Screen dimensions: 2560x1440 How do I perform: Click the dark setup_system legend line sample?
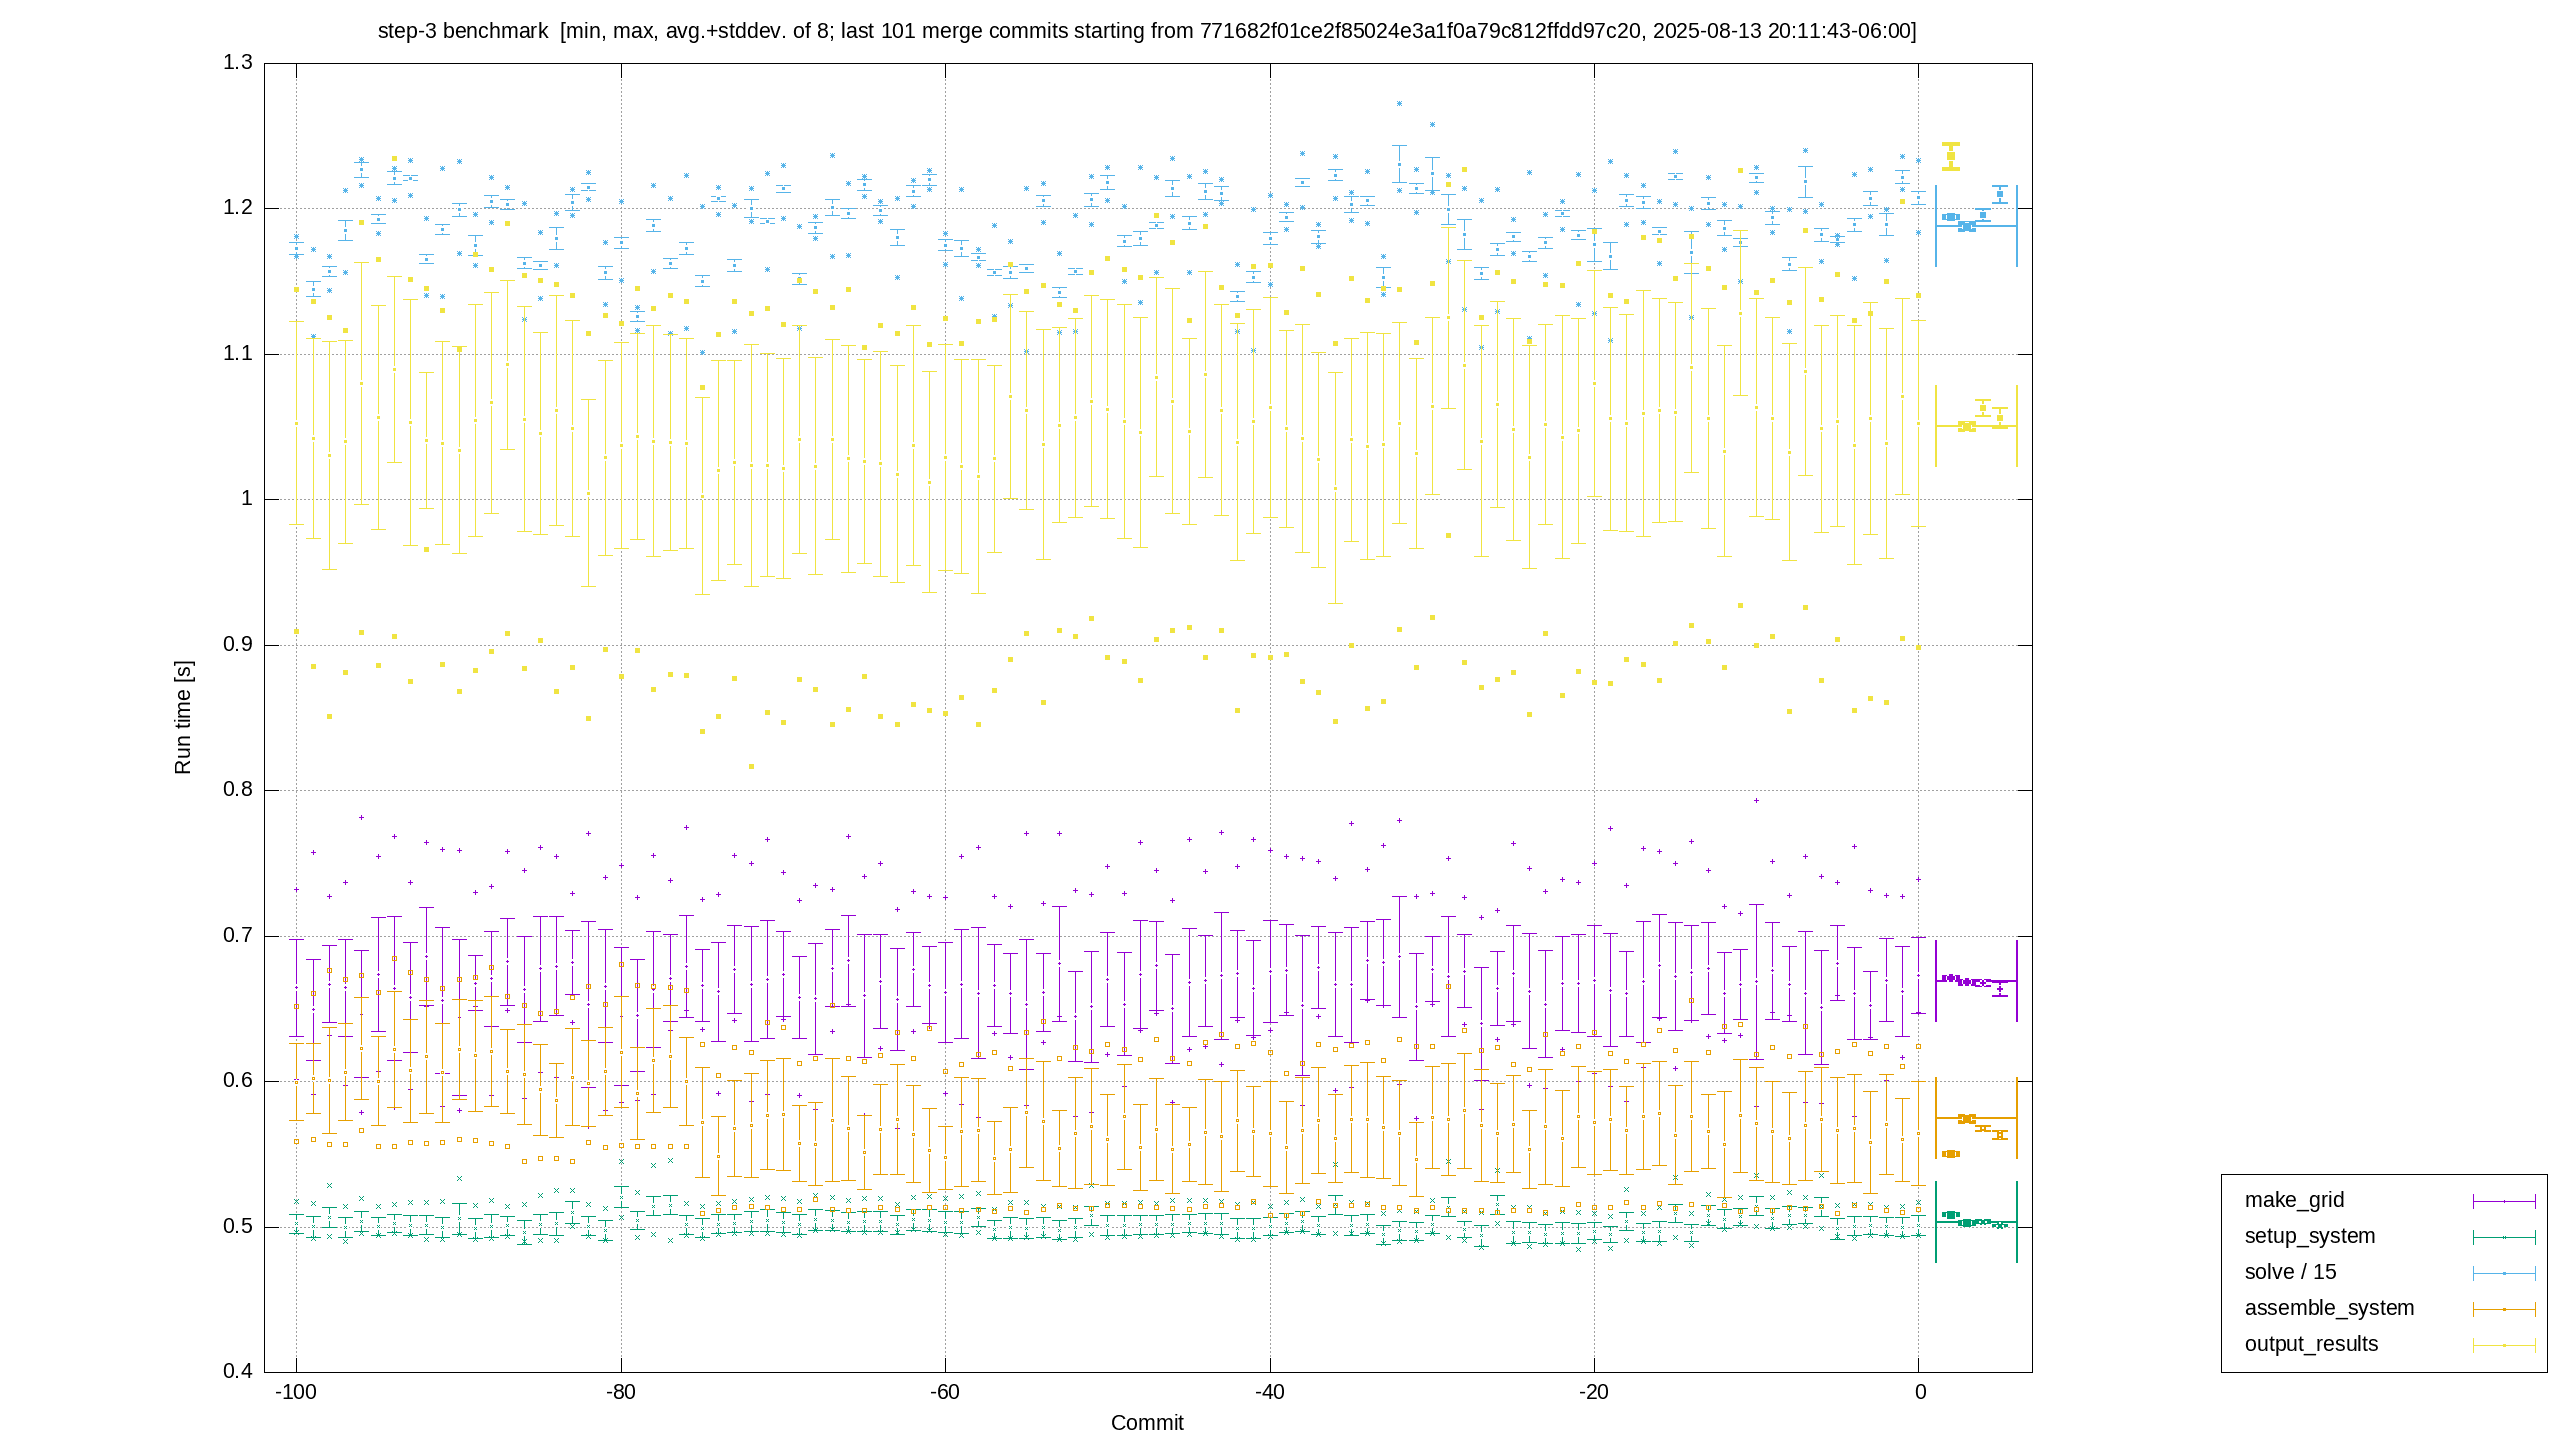point(2504,1237)
